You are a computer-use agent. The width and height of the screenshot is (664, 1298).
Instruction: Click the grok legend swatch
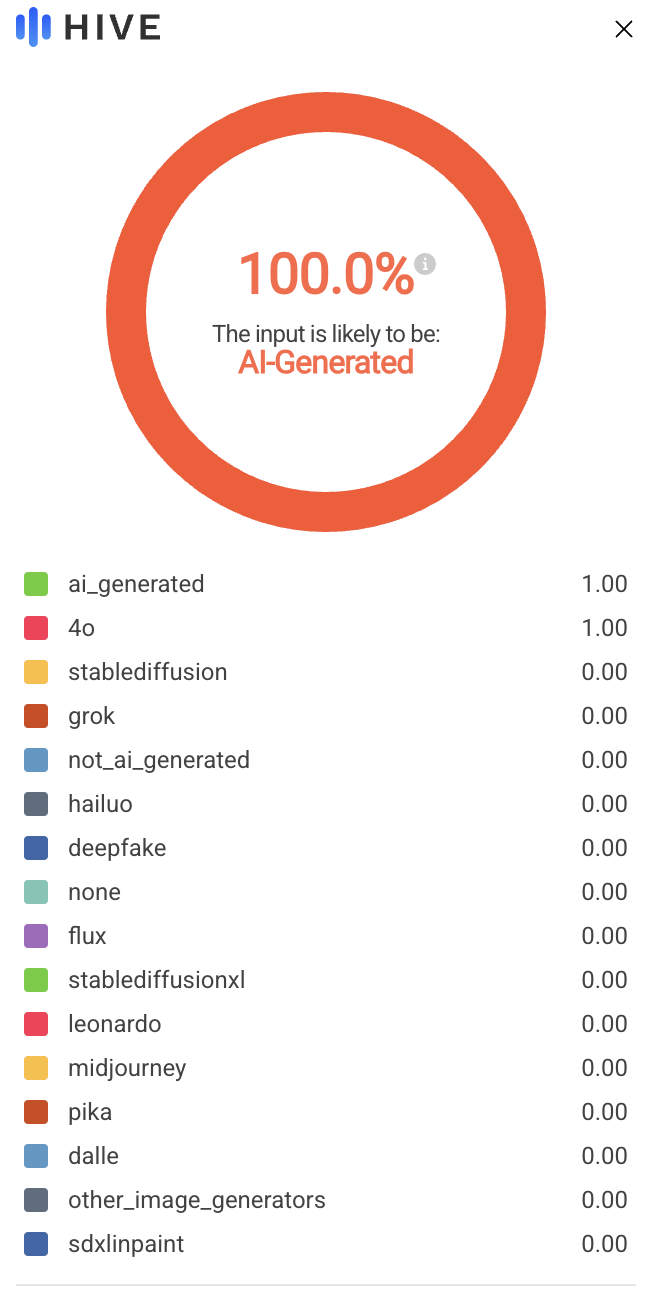[x=36, y=716]
